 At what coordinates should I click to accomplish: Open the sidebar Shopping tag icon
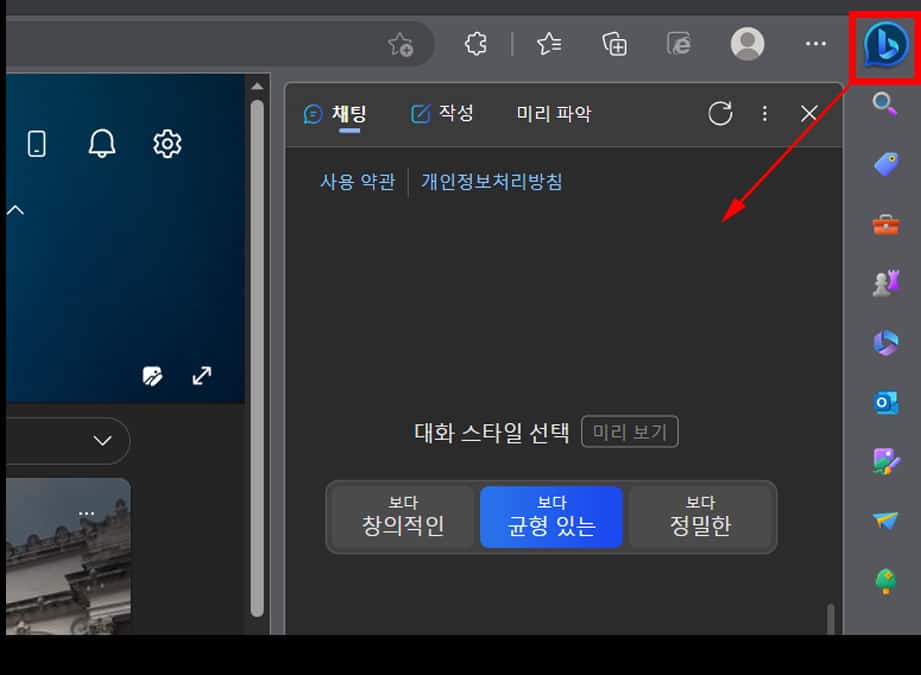[x=886, y=164]
